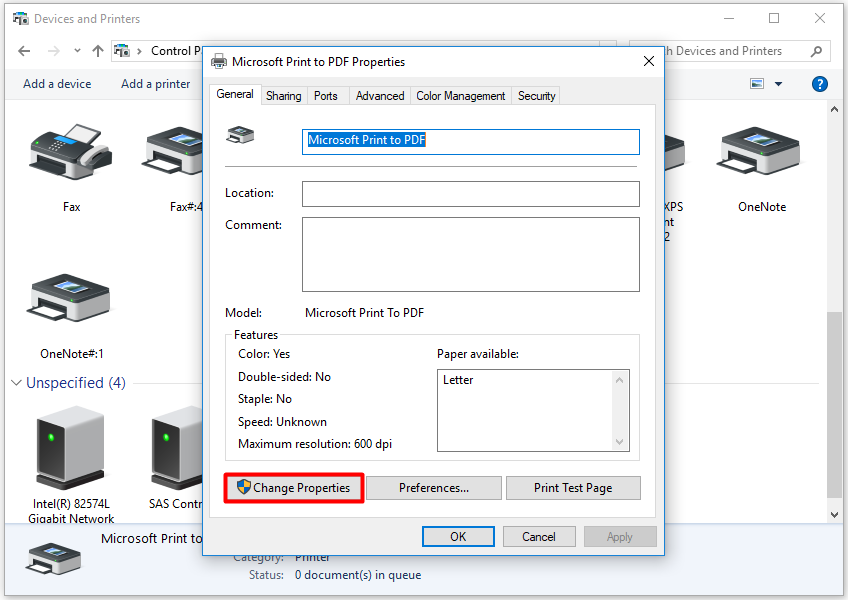Viewport: 848px width, 600px height.
Task: Go back with the back arrow
Action: coord(24,51)
